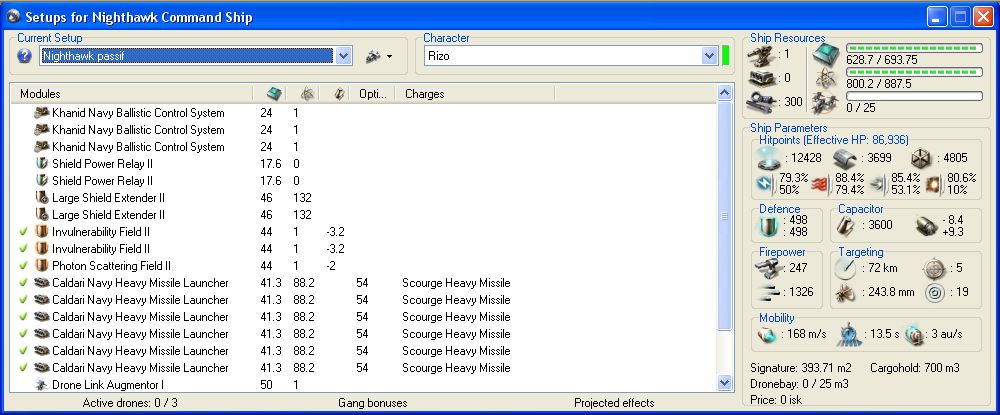
Task: Click the calibration icon showing 300
Action: (762, 101)
